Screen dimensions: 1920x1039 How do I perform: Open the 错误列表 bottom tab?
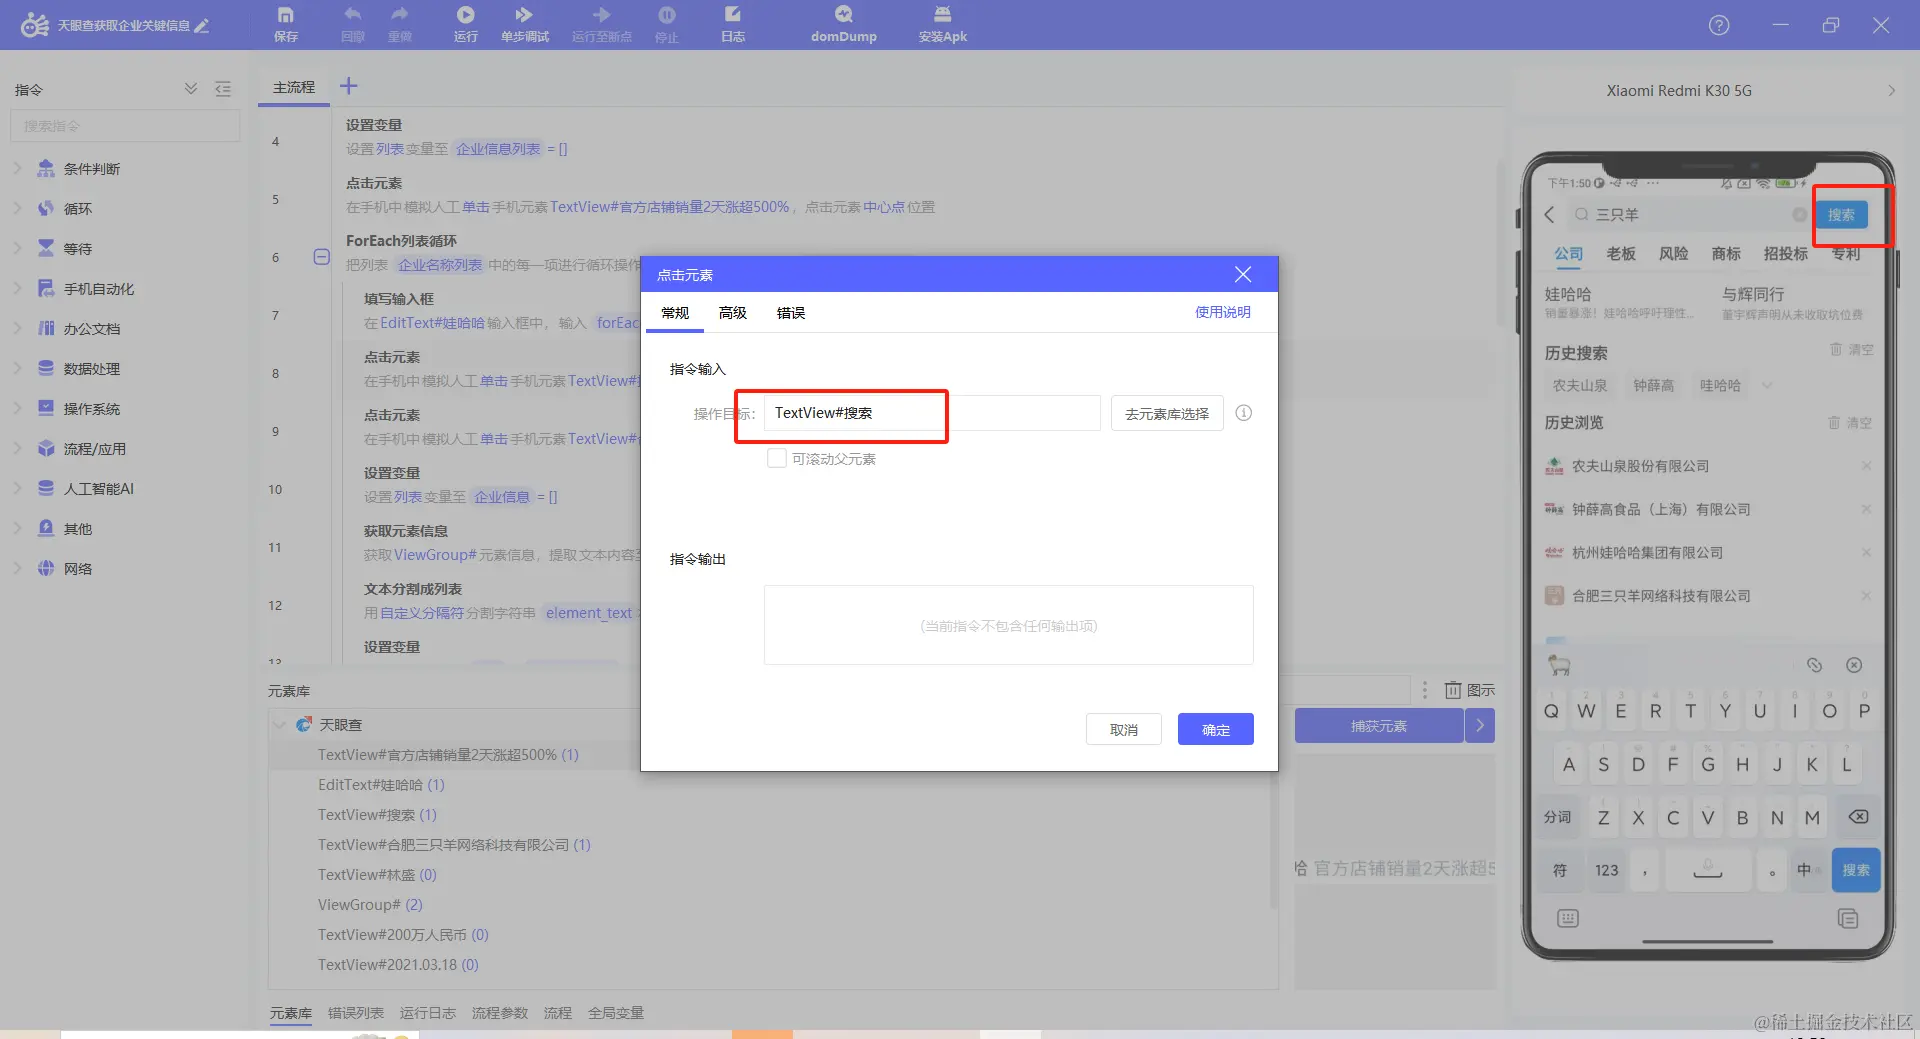tap(356, 1013)
